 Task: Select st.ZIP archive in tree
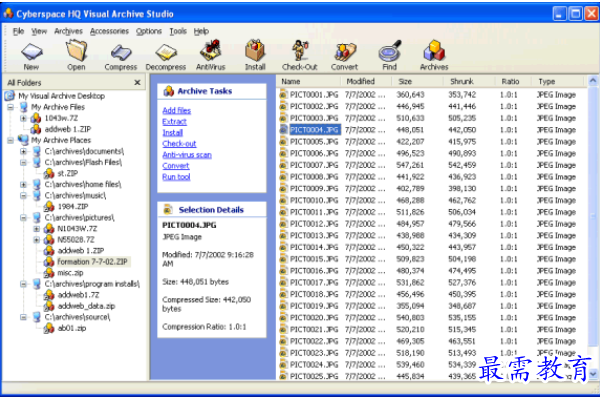click(x=68, y=173)
